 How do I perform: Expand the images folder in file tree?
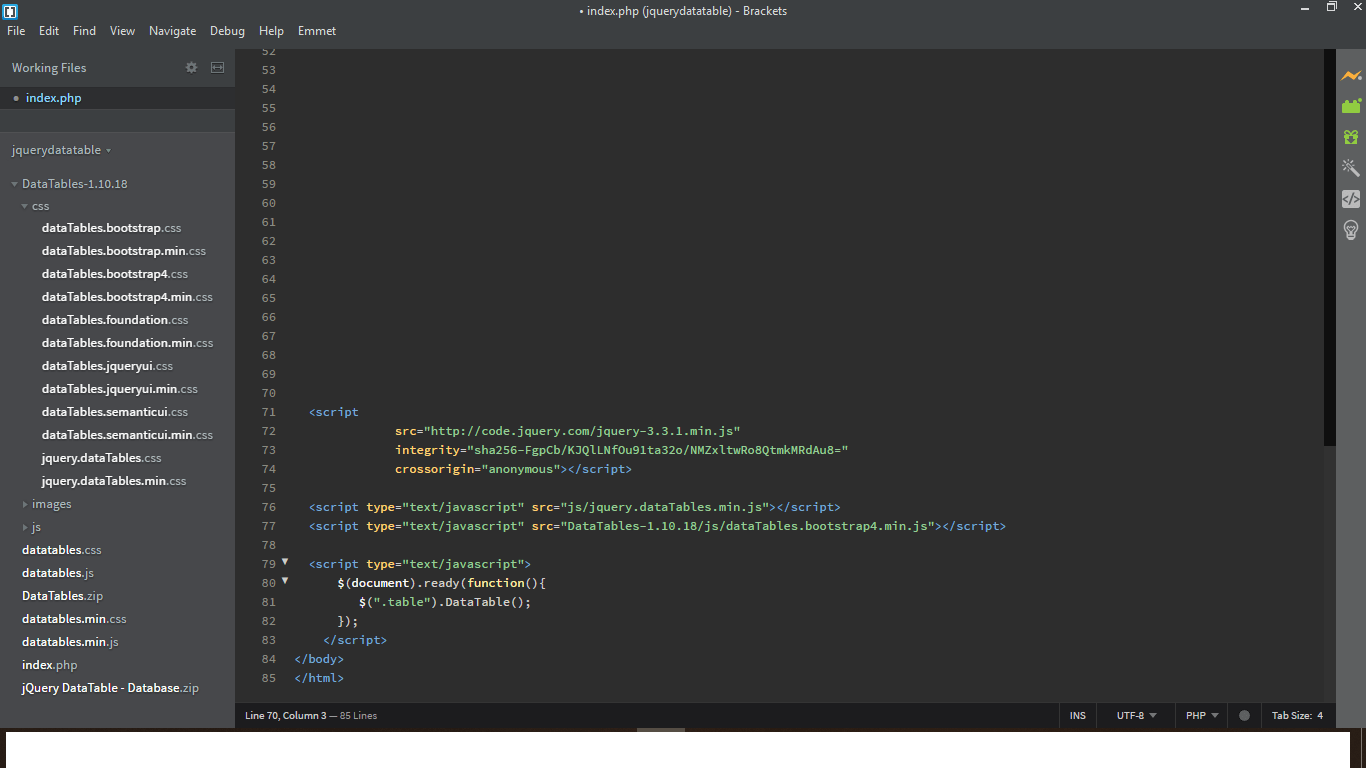pos(51,504)
